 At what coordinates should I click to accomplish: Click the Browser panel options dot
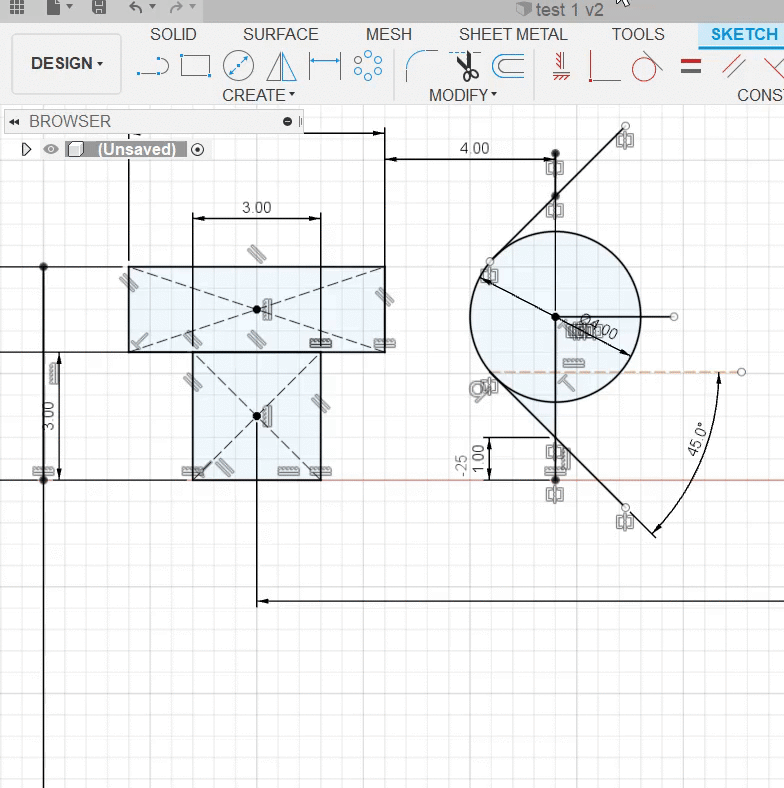pos(287,121)
